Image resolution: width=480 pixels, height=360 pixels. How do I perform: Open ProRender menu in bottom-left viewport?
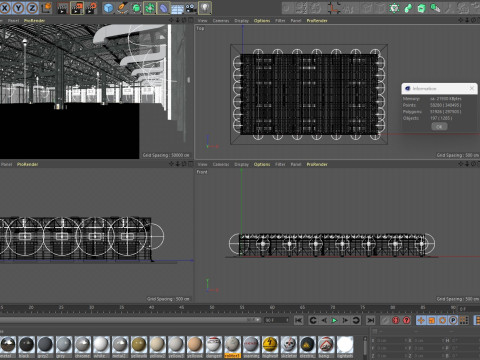tap(28, 164)
